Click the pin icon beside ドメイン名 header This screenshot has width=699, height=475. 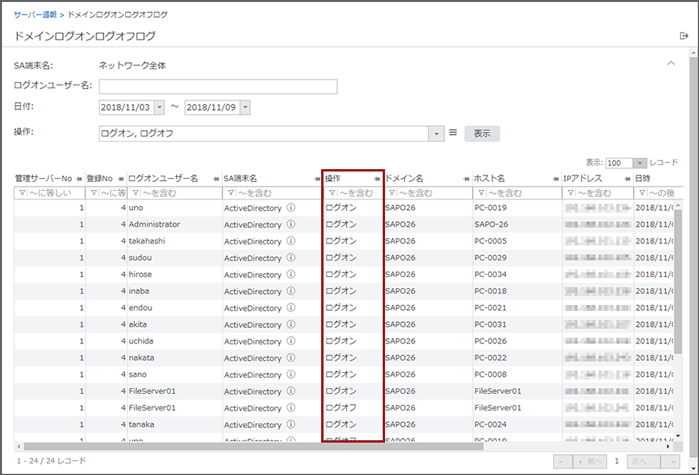(x=464, y=178)
